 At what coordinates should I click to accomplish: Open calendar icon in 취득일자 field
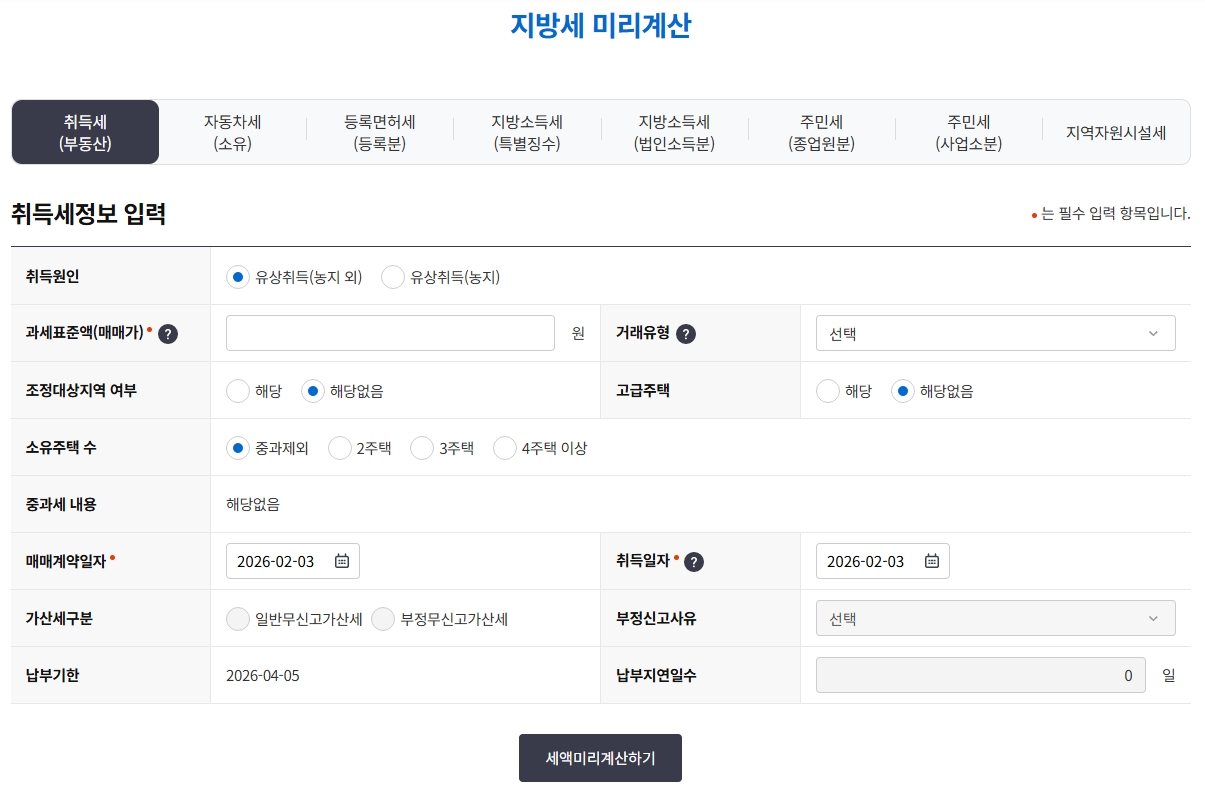931,561
